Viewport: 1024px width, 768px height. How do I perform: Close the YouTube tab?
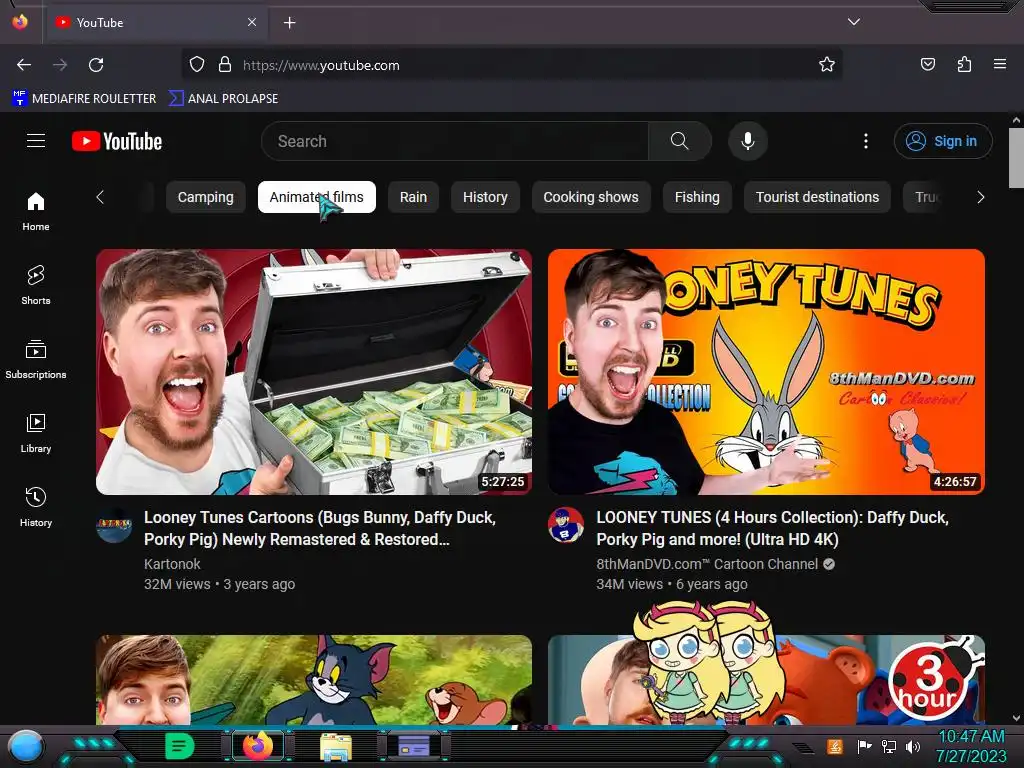coord(252,22)
